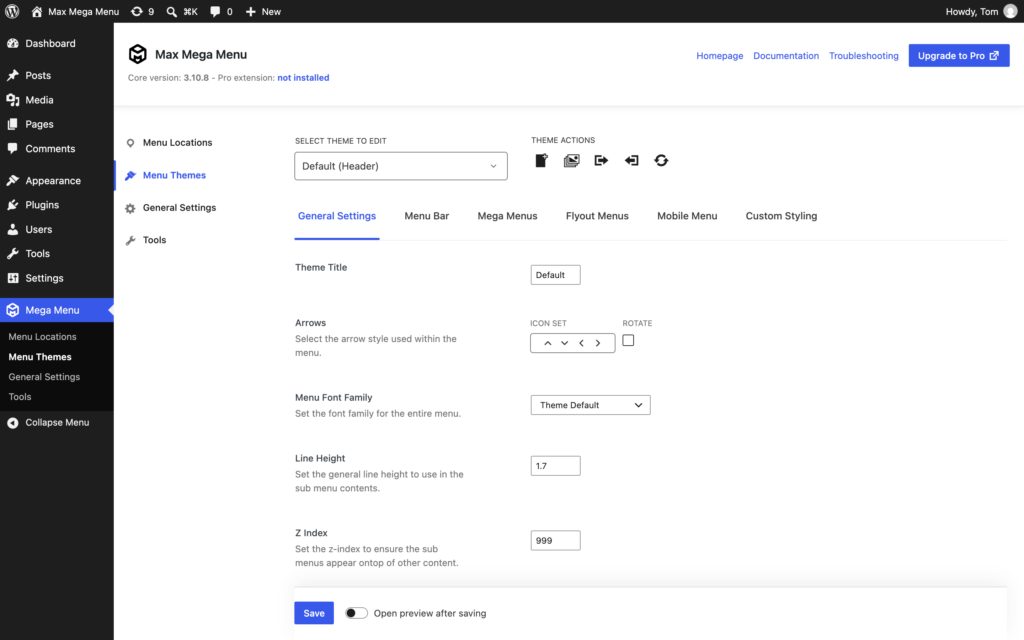
Task: Expand the Select Theme to Edit dropdown
Action: point(400,166)
